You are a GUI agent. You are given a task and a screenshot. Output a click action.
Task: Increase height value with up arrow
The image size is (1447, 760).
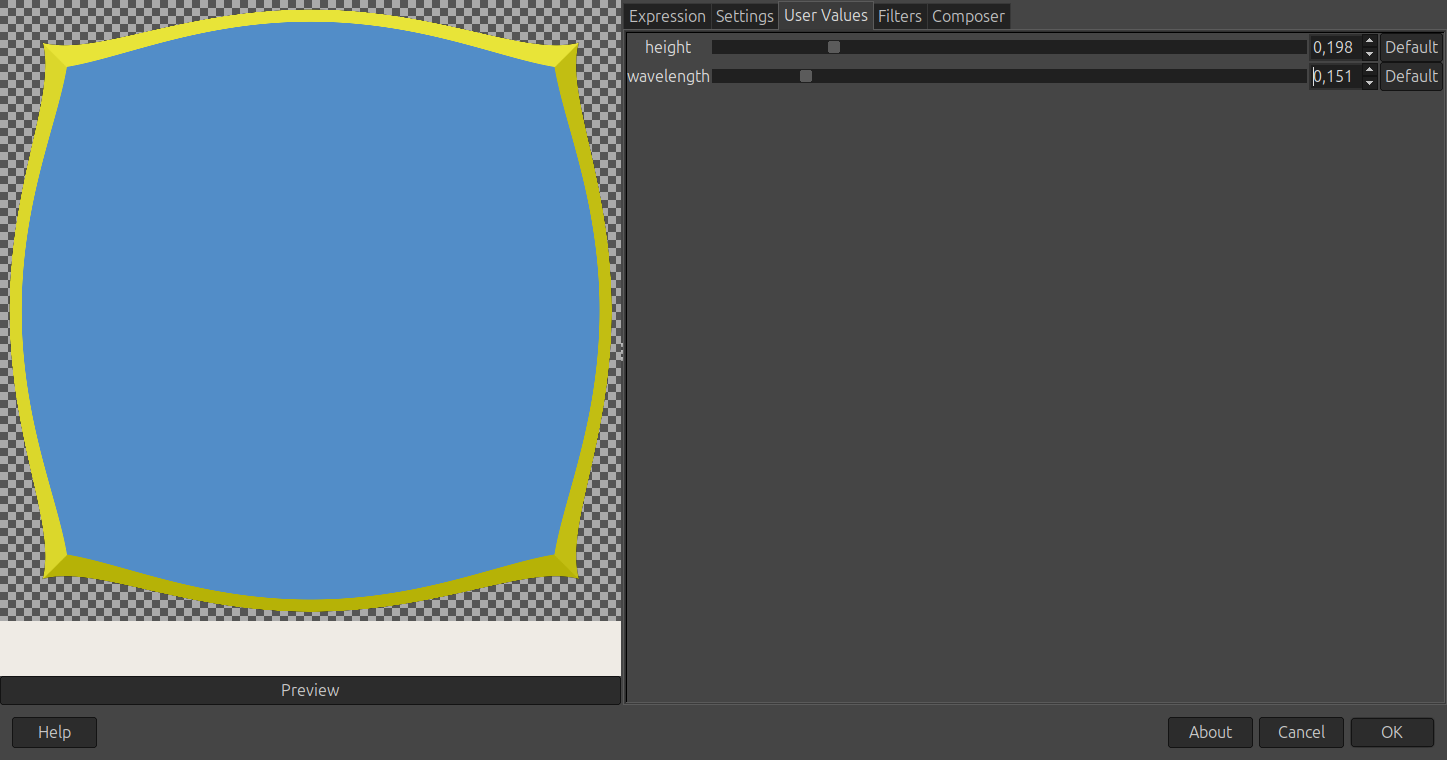click(x=1369, y=41)
